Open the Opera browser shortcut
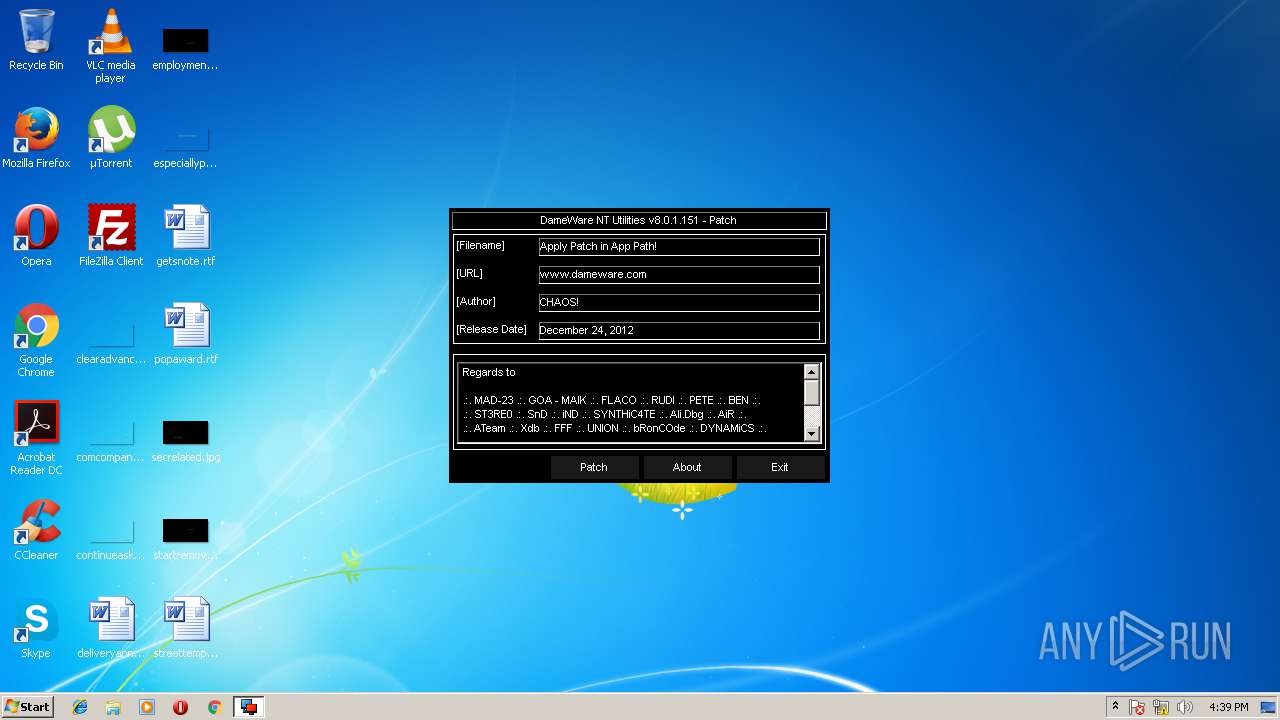The height and width of the screenshot is (720, 1280). click(36, 236)
